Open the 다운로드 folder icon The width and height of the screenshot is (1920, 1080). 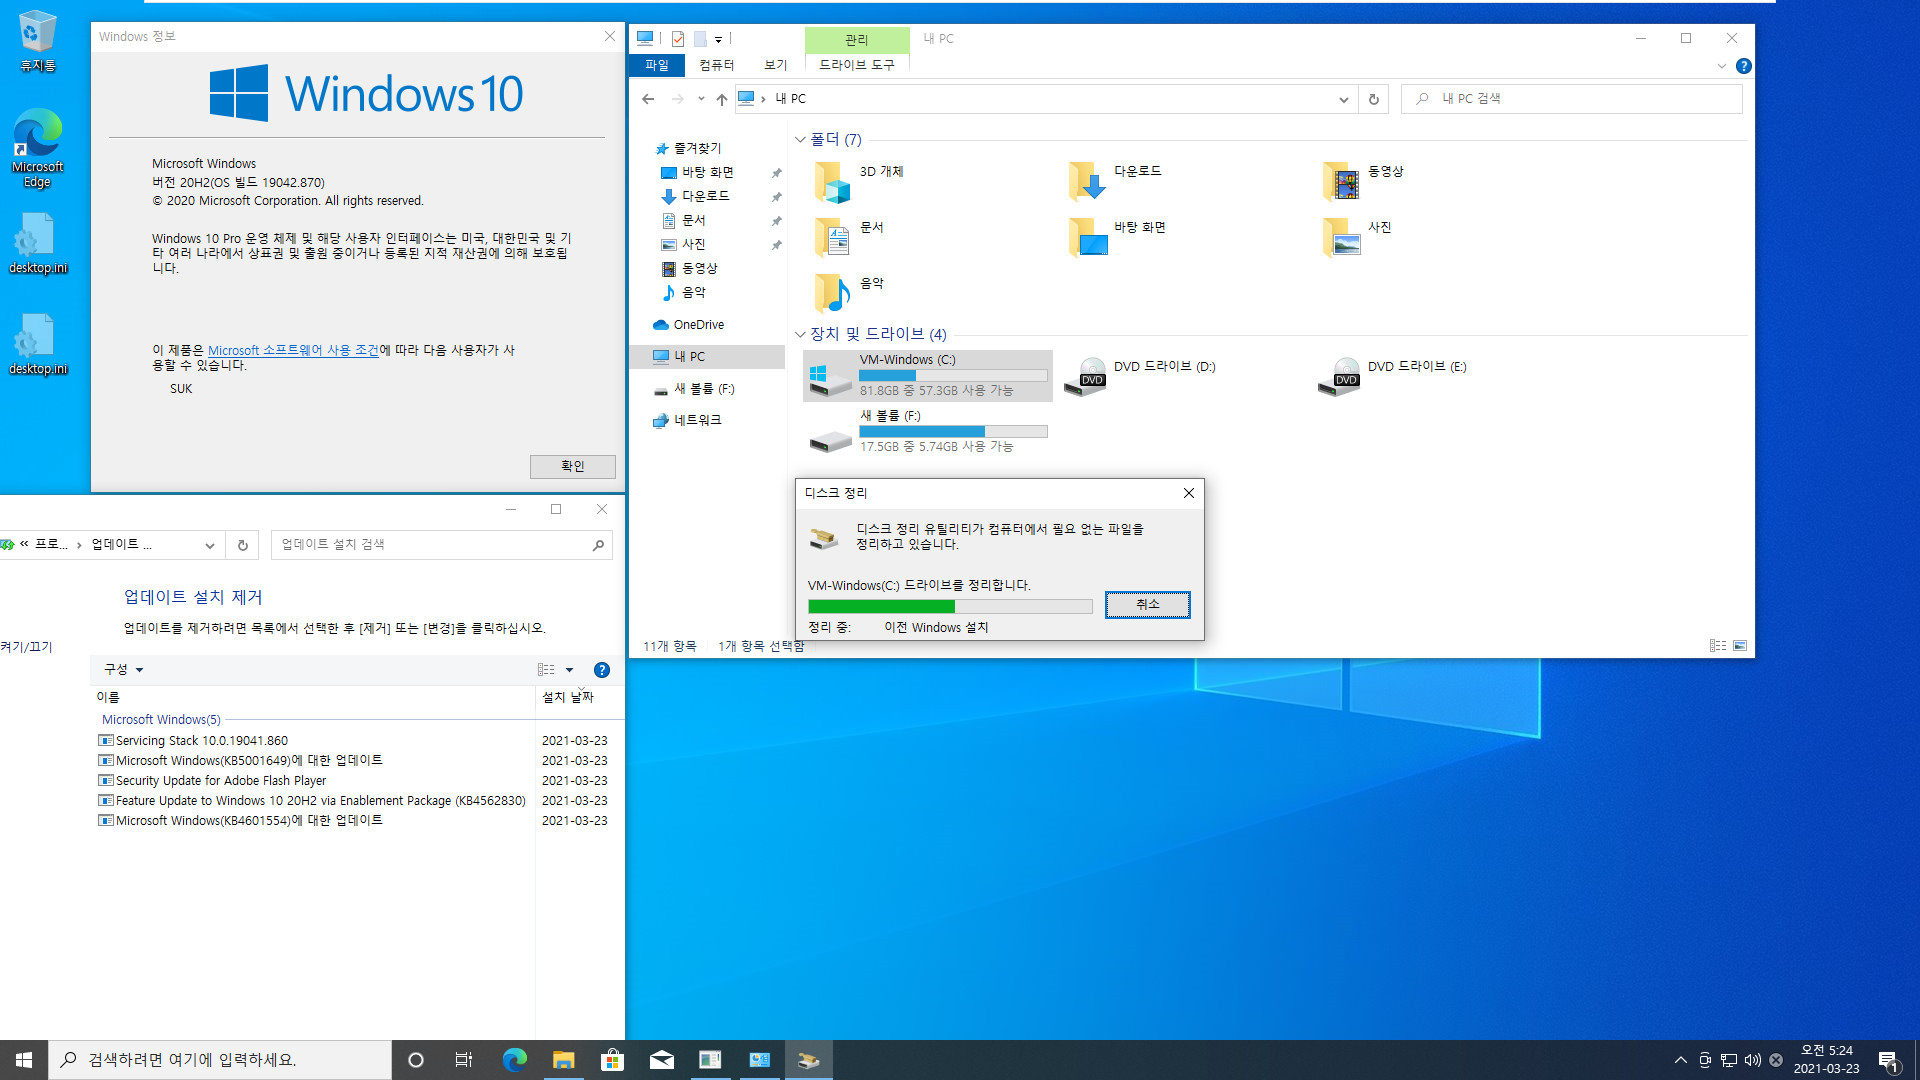point(1087,182)
